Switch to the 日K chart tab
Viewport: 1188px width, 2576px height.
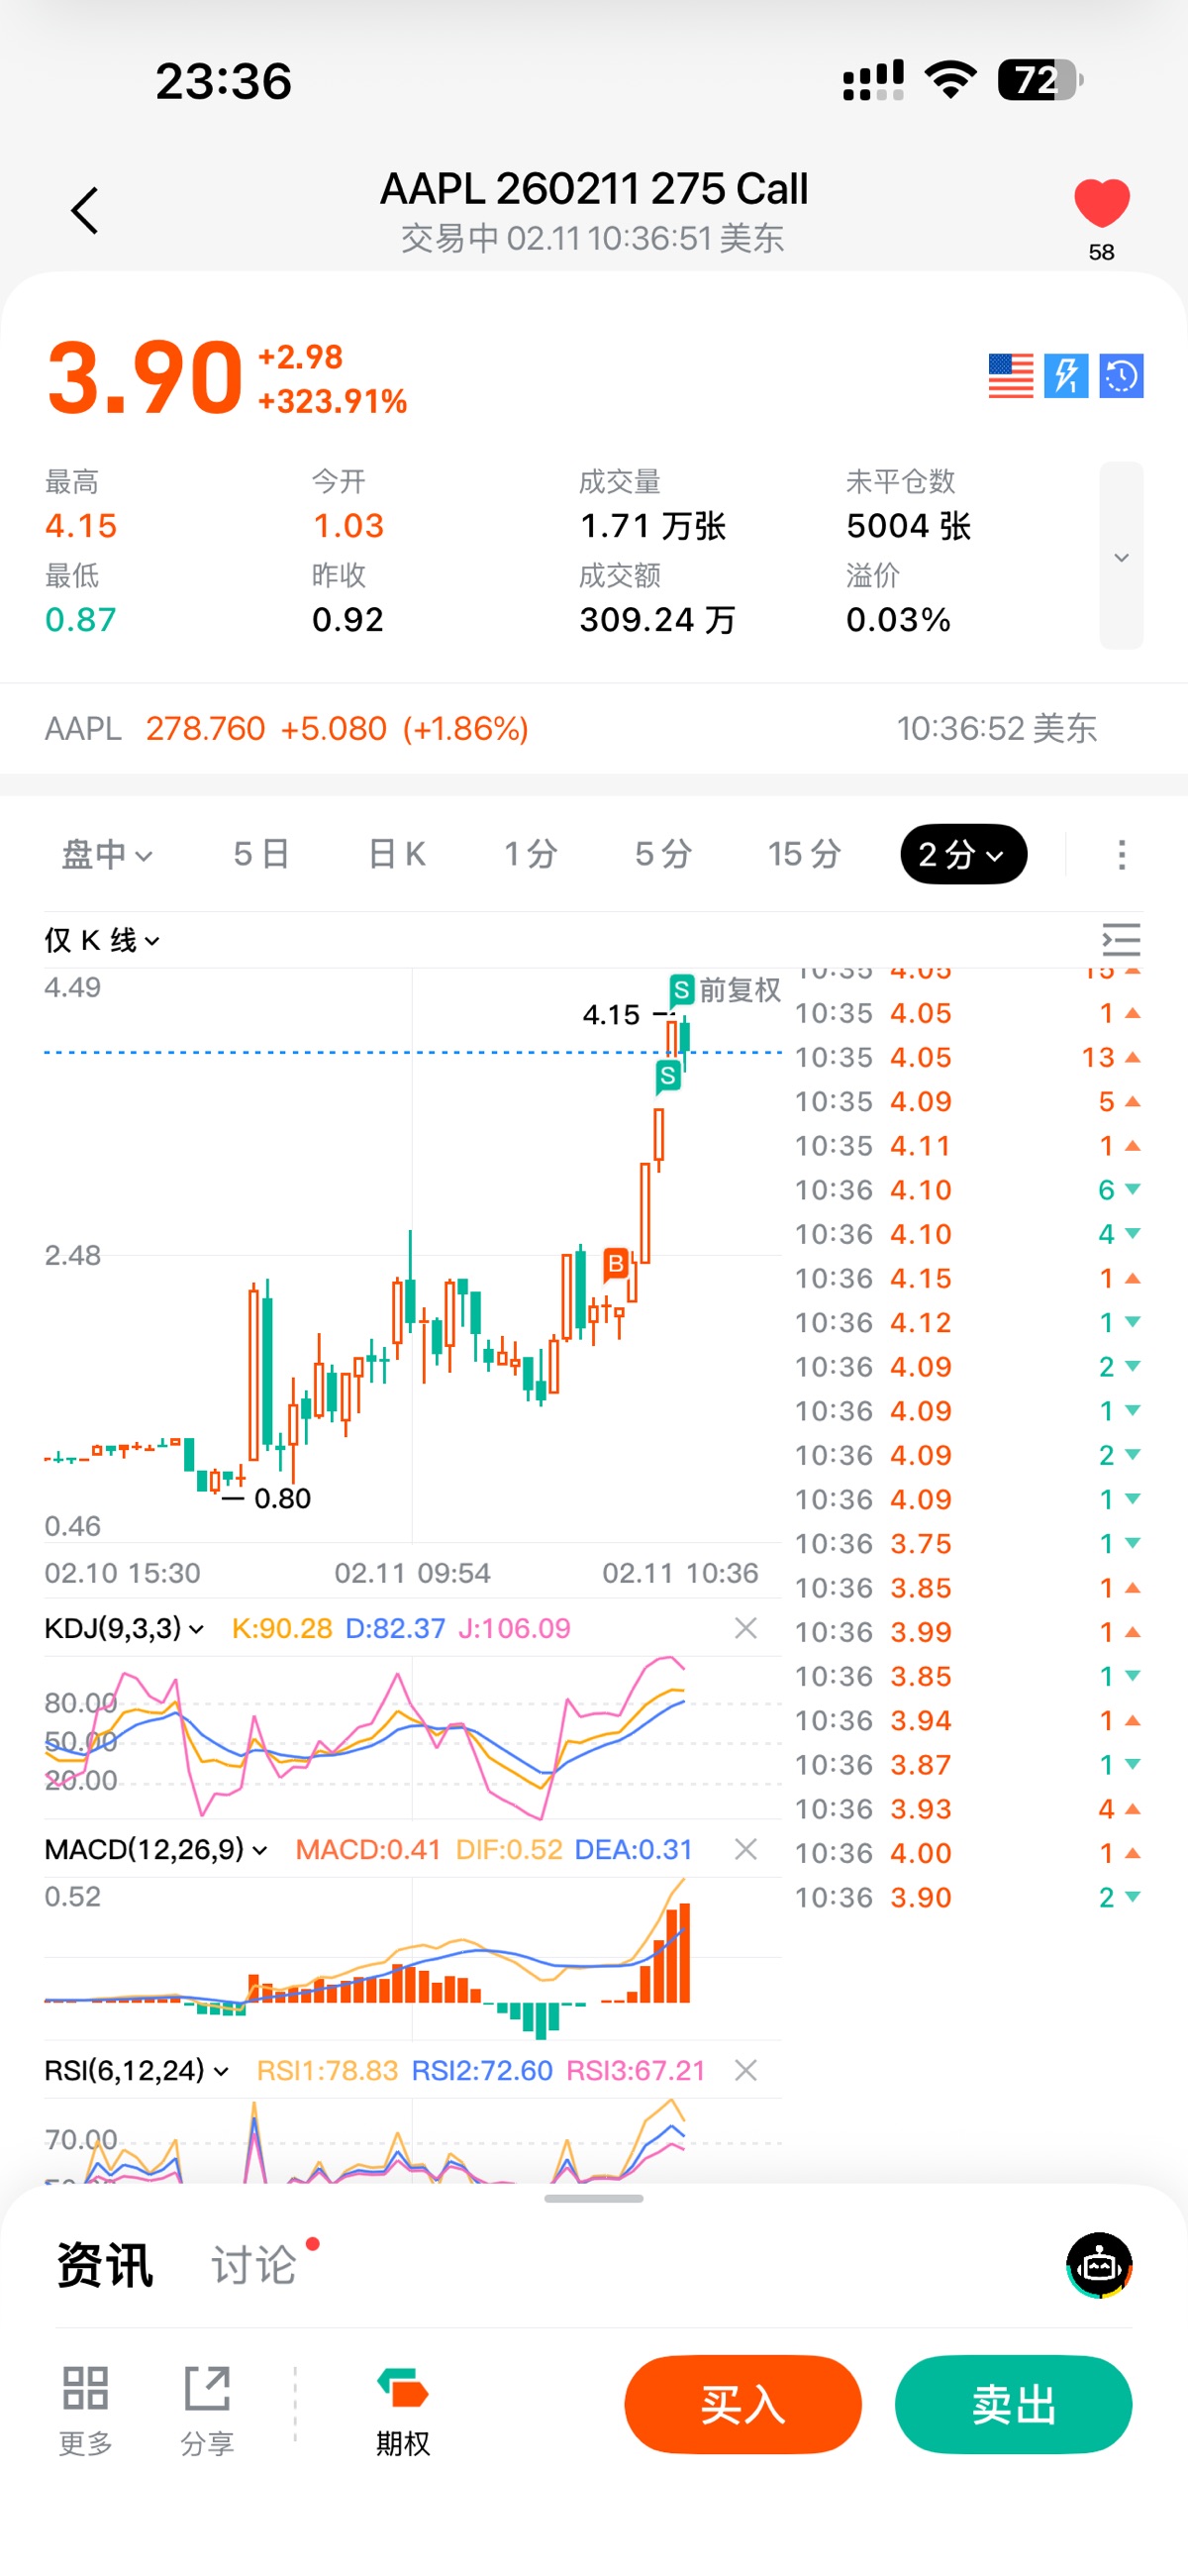click(x=397, y=855)
